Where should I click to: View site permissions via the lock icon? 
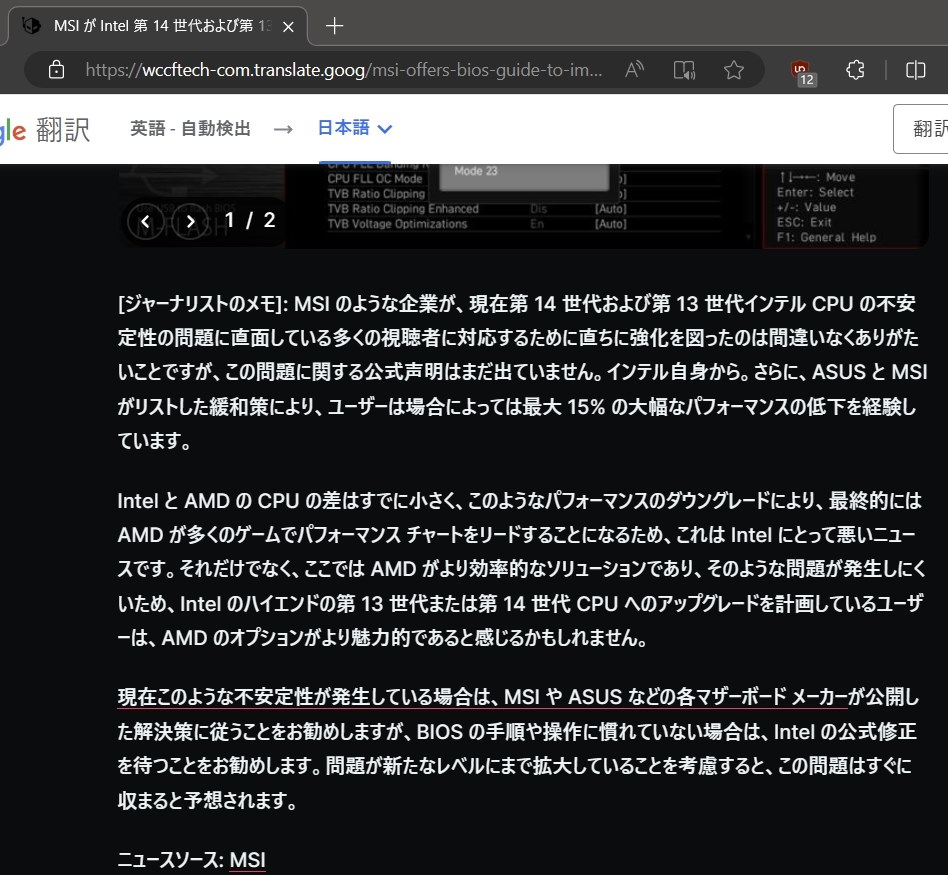[x=56, y=70]
